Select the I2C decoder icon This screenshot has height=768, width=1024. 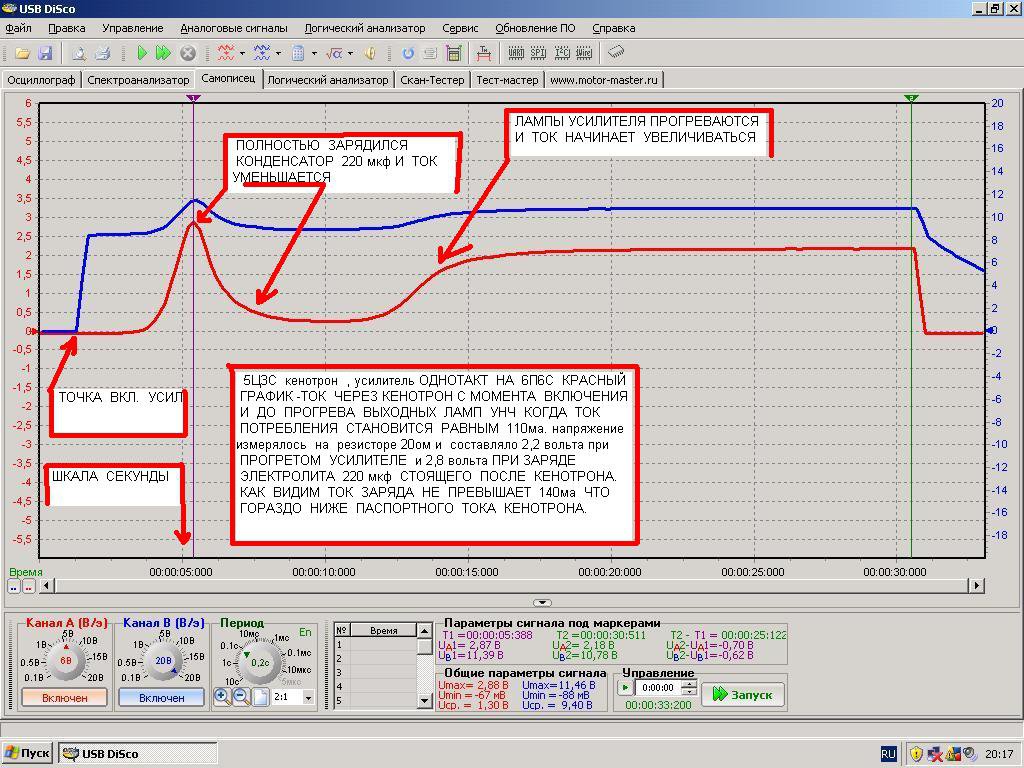click(562, 54)
